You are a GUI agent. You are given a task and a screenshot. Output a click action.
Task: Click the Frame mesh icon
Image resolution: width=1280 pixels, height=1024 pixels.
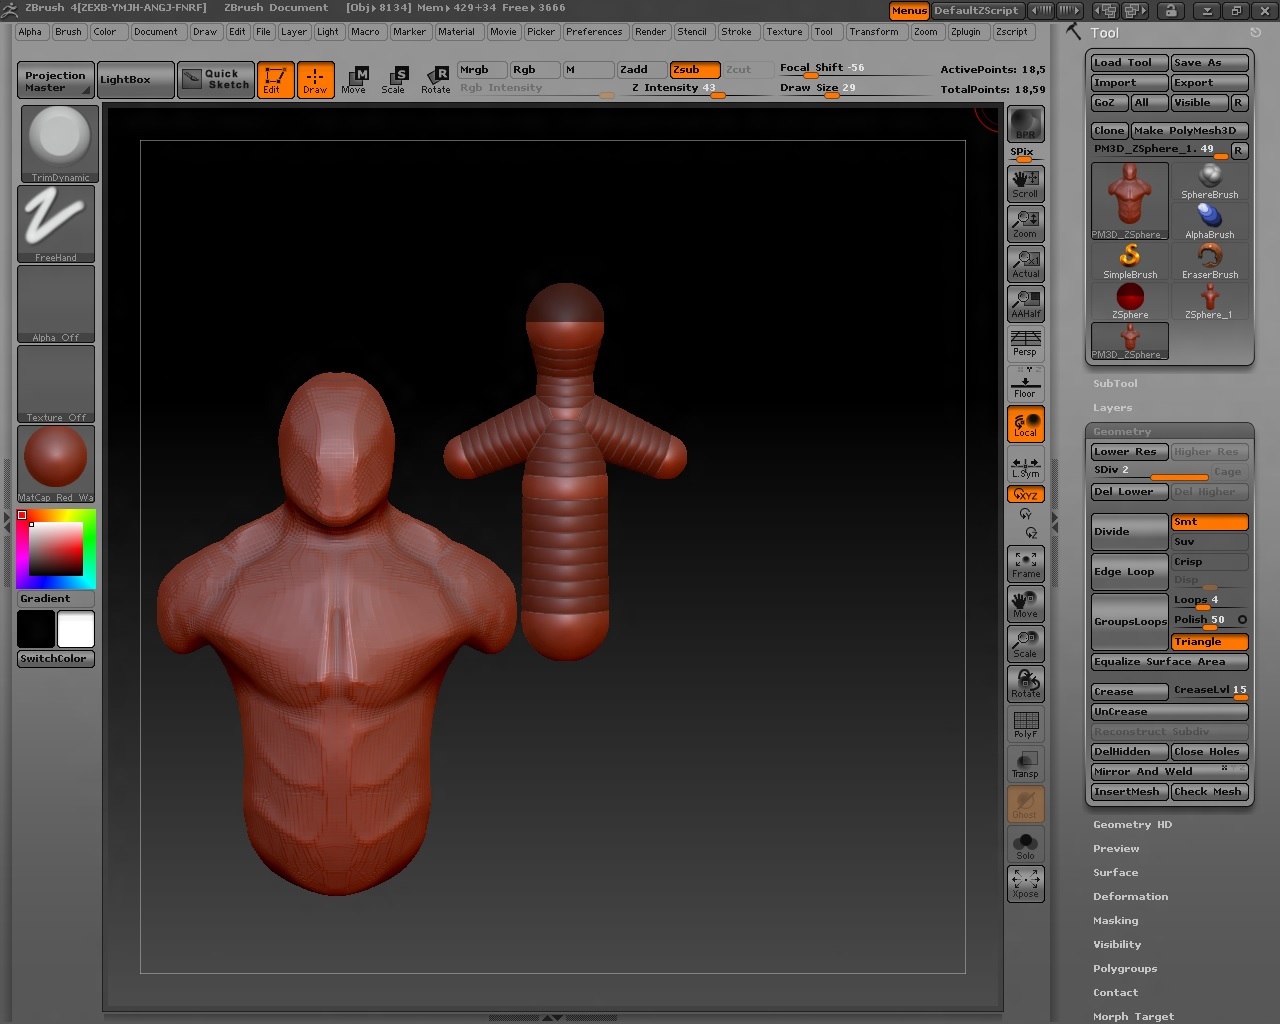pos(1025,564)
